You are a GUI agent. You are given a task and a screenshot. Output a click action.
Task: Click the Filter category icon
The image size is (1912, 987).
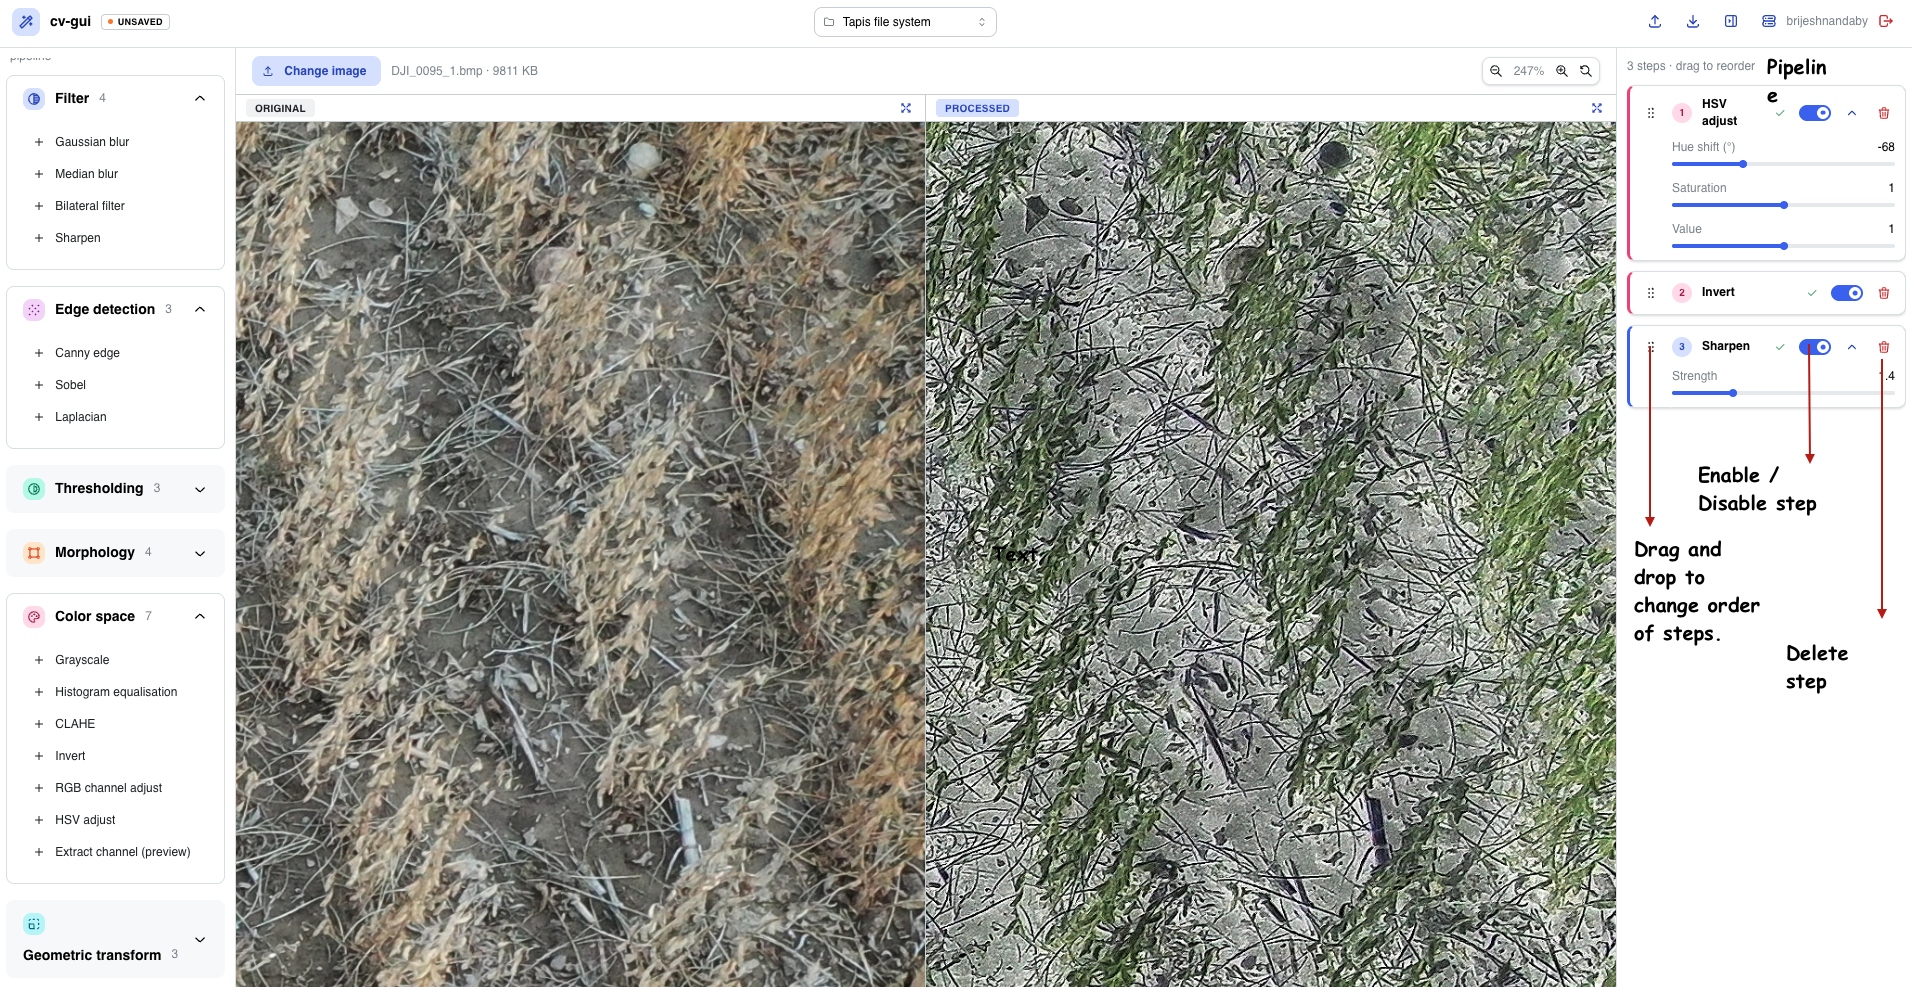click(34, 98)
